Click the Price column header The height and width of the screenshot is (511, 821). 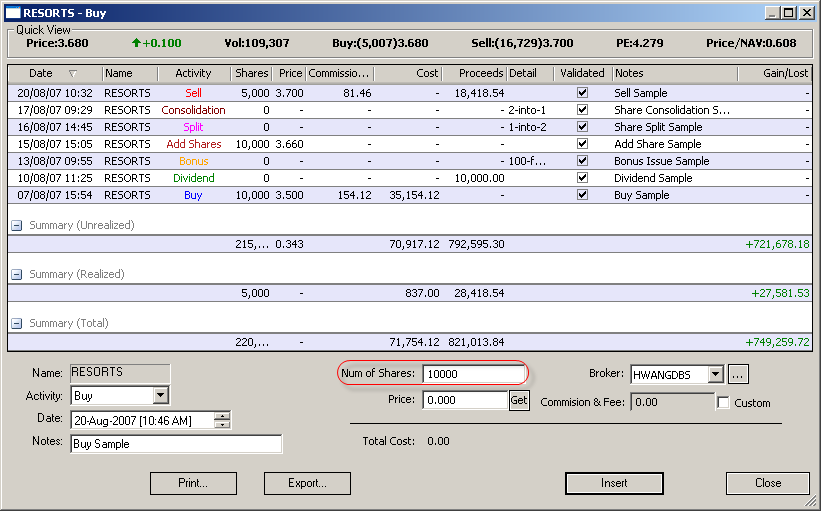289,73
